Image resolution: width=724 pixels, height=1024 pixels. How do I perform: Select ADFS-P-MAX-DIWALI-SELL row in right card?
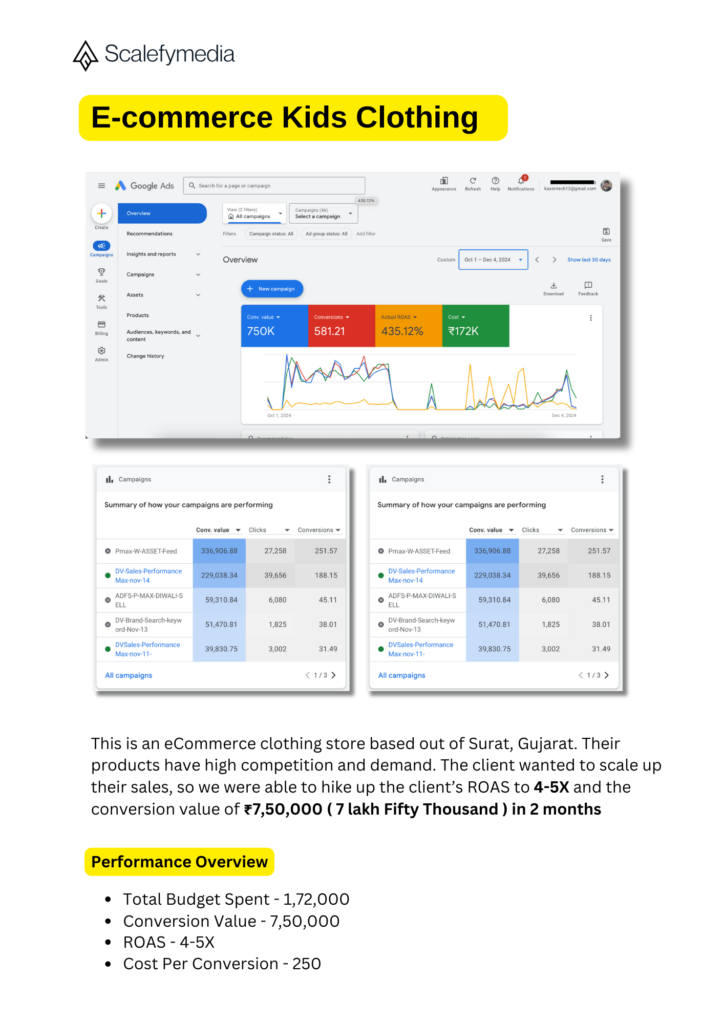point(494,600)
